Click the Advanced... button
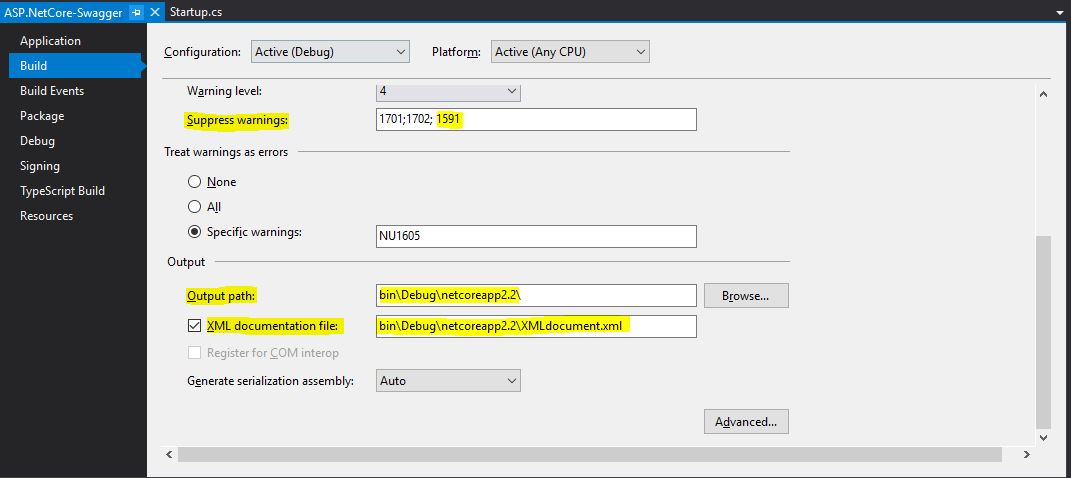This screenshot has width=1071, height=478. point(746,421)
